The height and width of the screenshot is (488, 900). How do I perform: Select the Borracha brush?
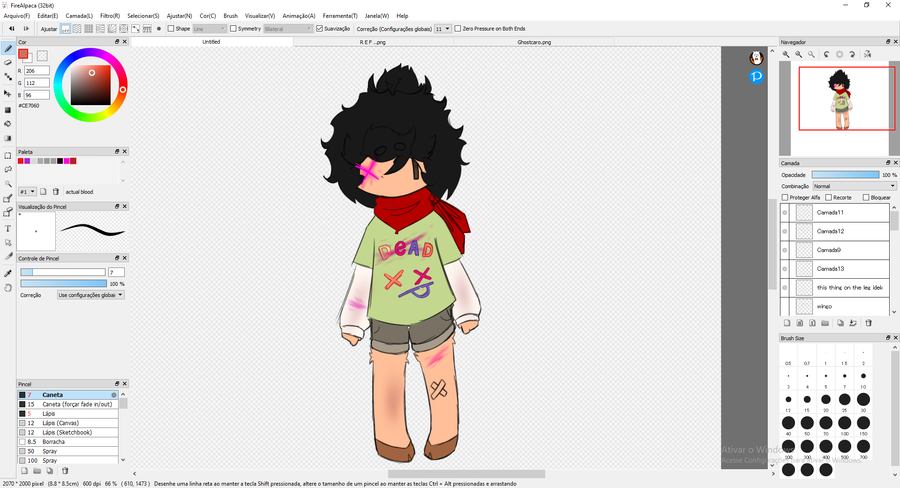(68, 442)
